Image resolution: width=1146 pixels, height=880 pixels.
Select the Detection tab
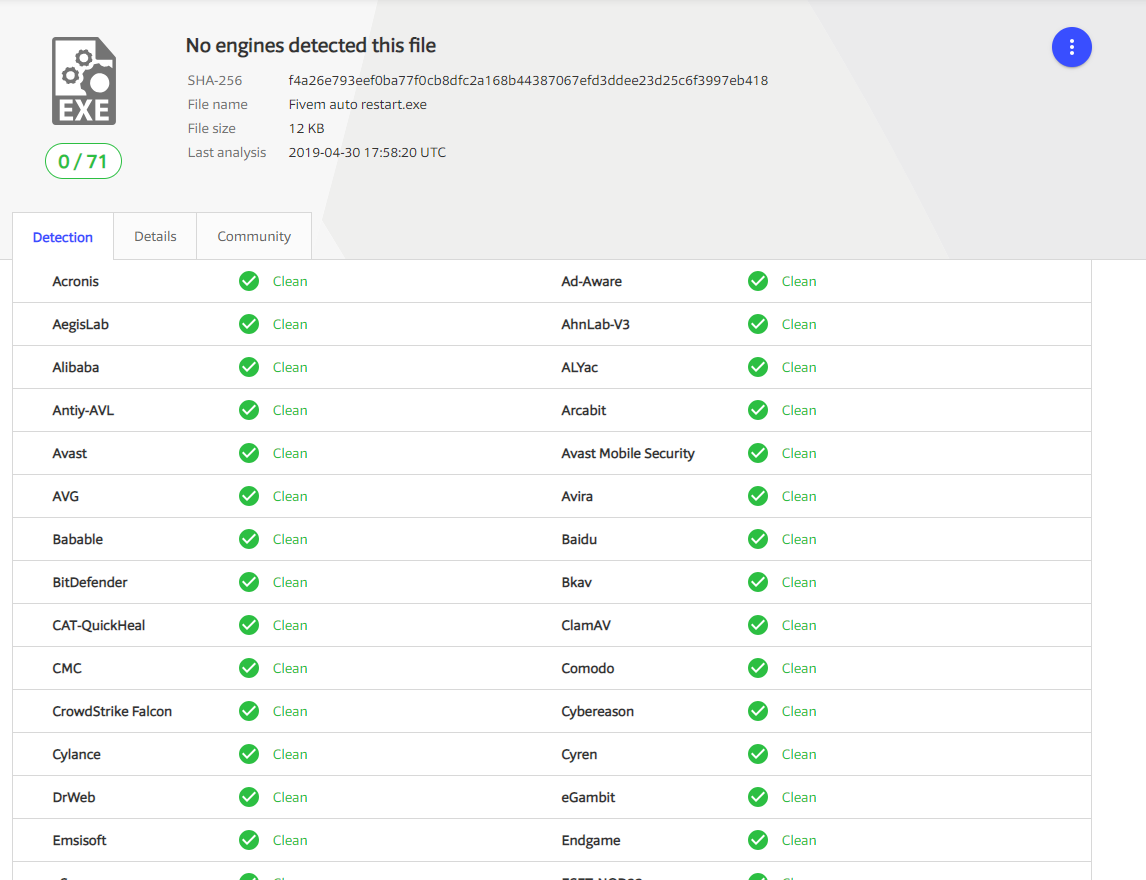tap(63, 236)
